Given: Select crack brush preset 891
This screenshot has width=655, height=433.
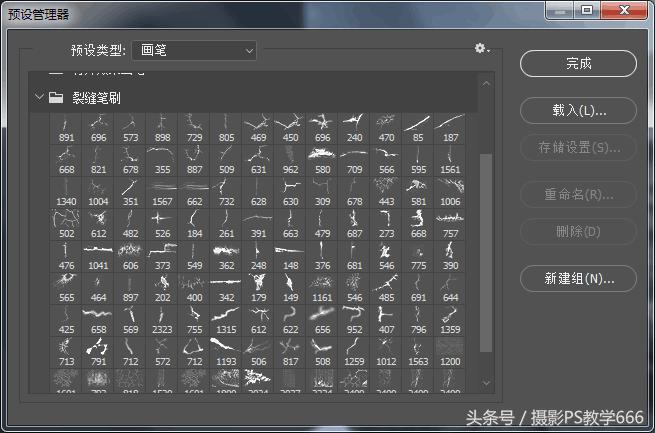Looking at the screenshot, I should coord(66,129).
